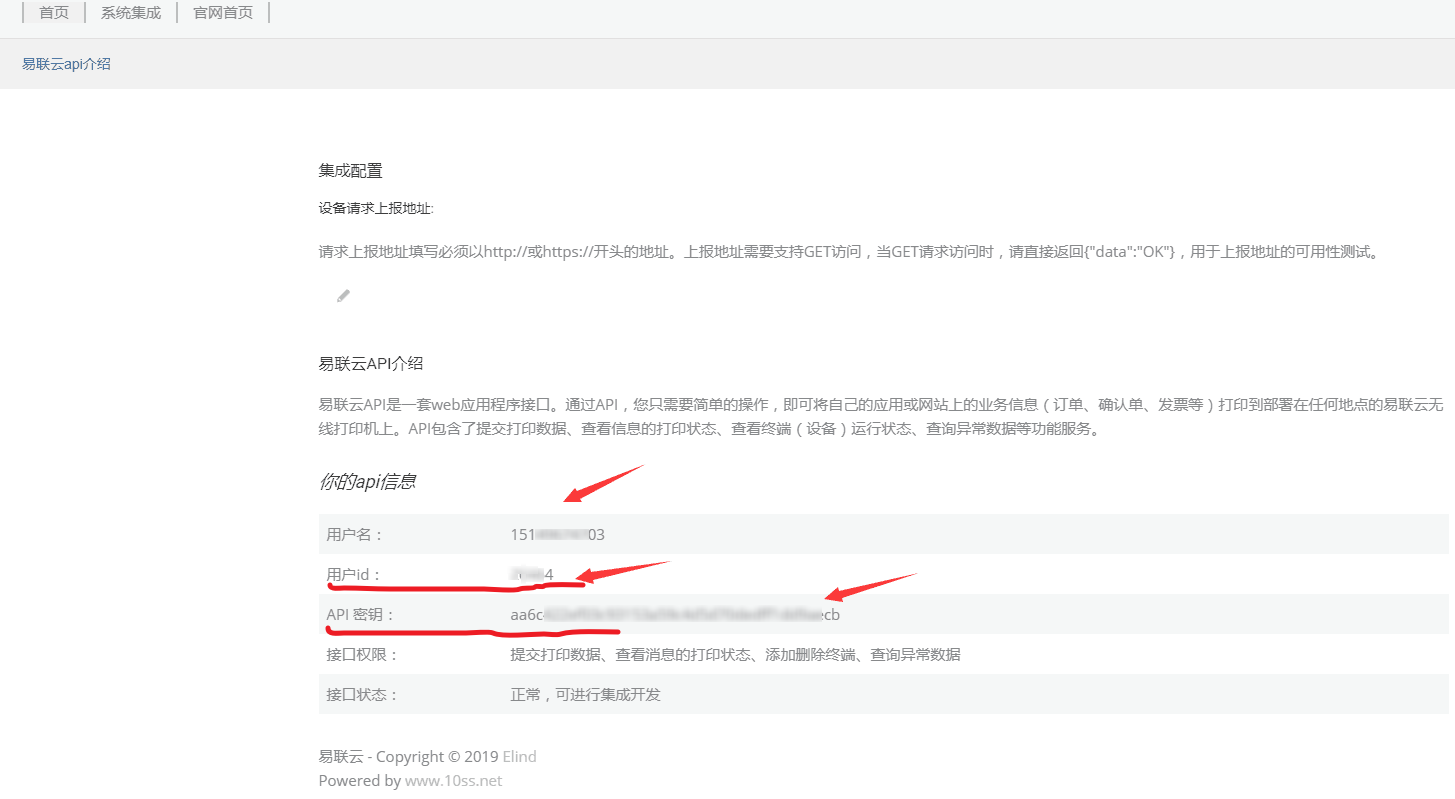
Task: Click the 易联云api介绍 breadcrumb link
Action: (x=66, y=64)
